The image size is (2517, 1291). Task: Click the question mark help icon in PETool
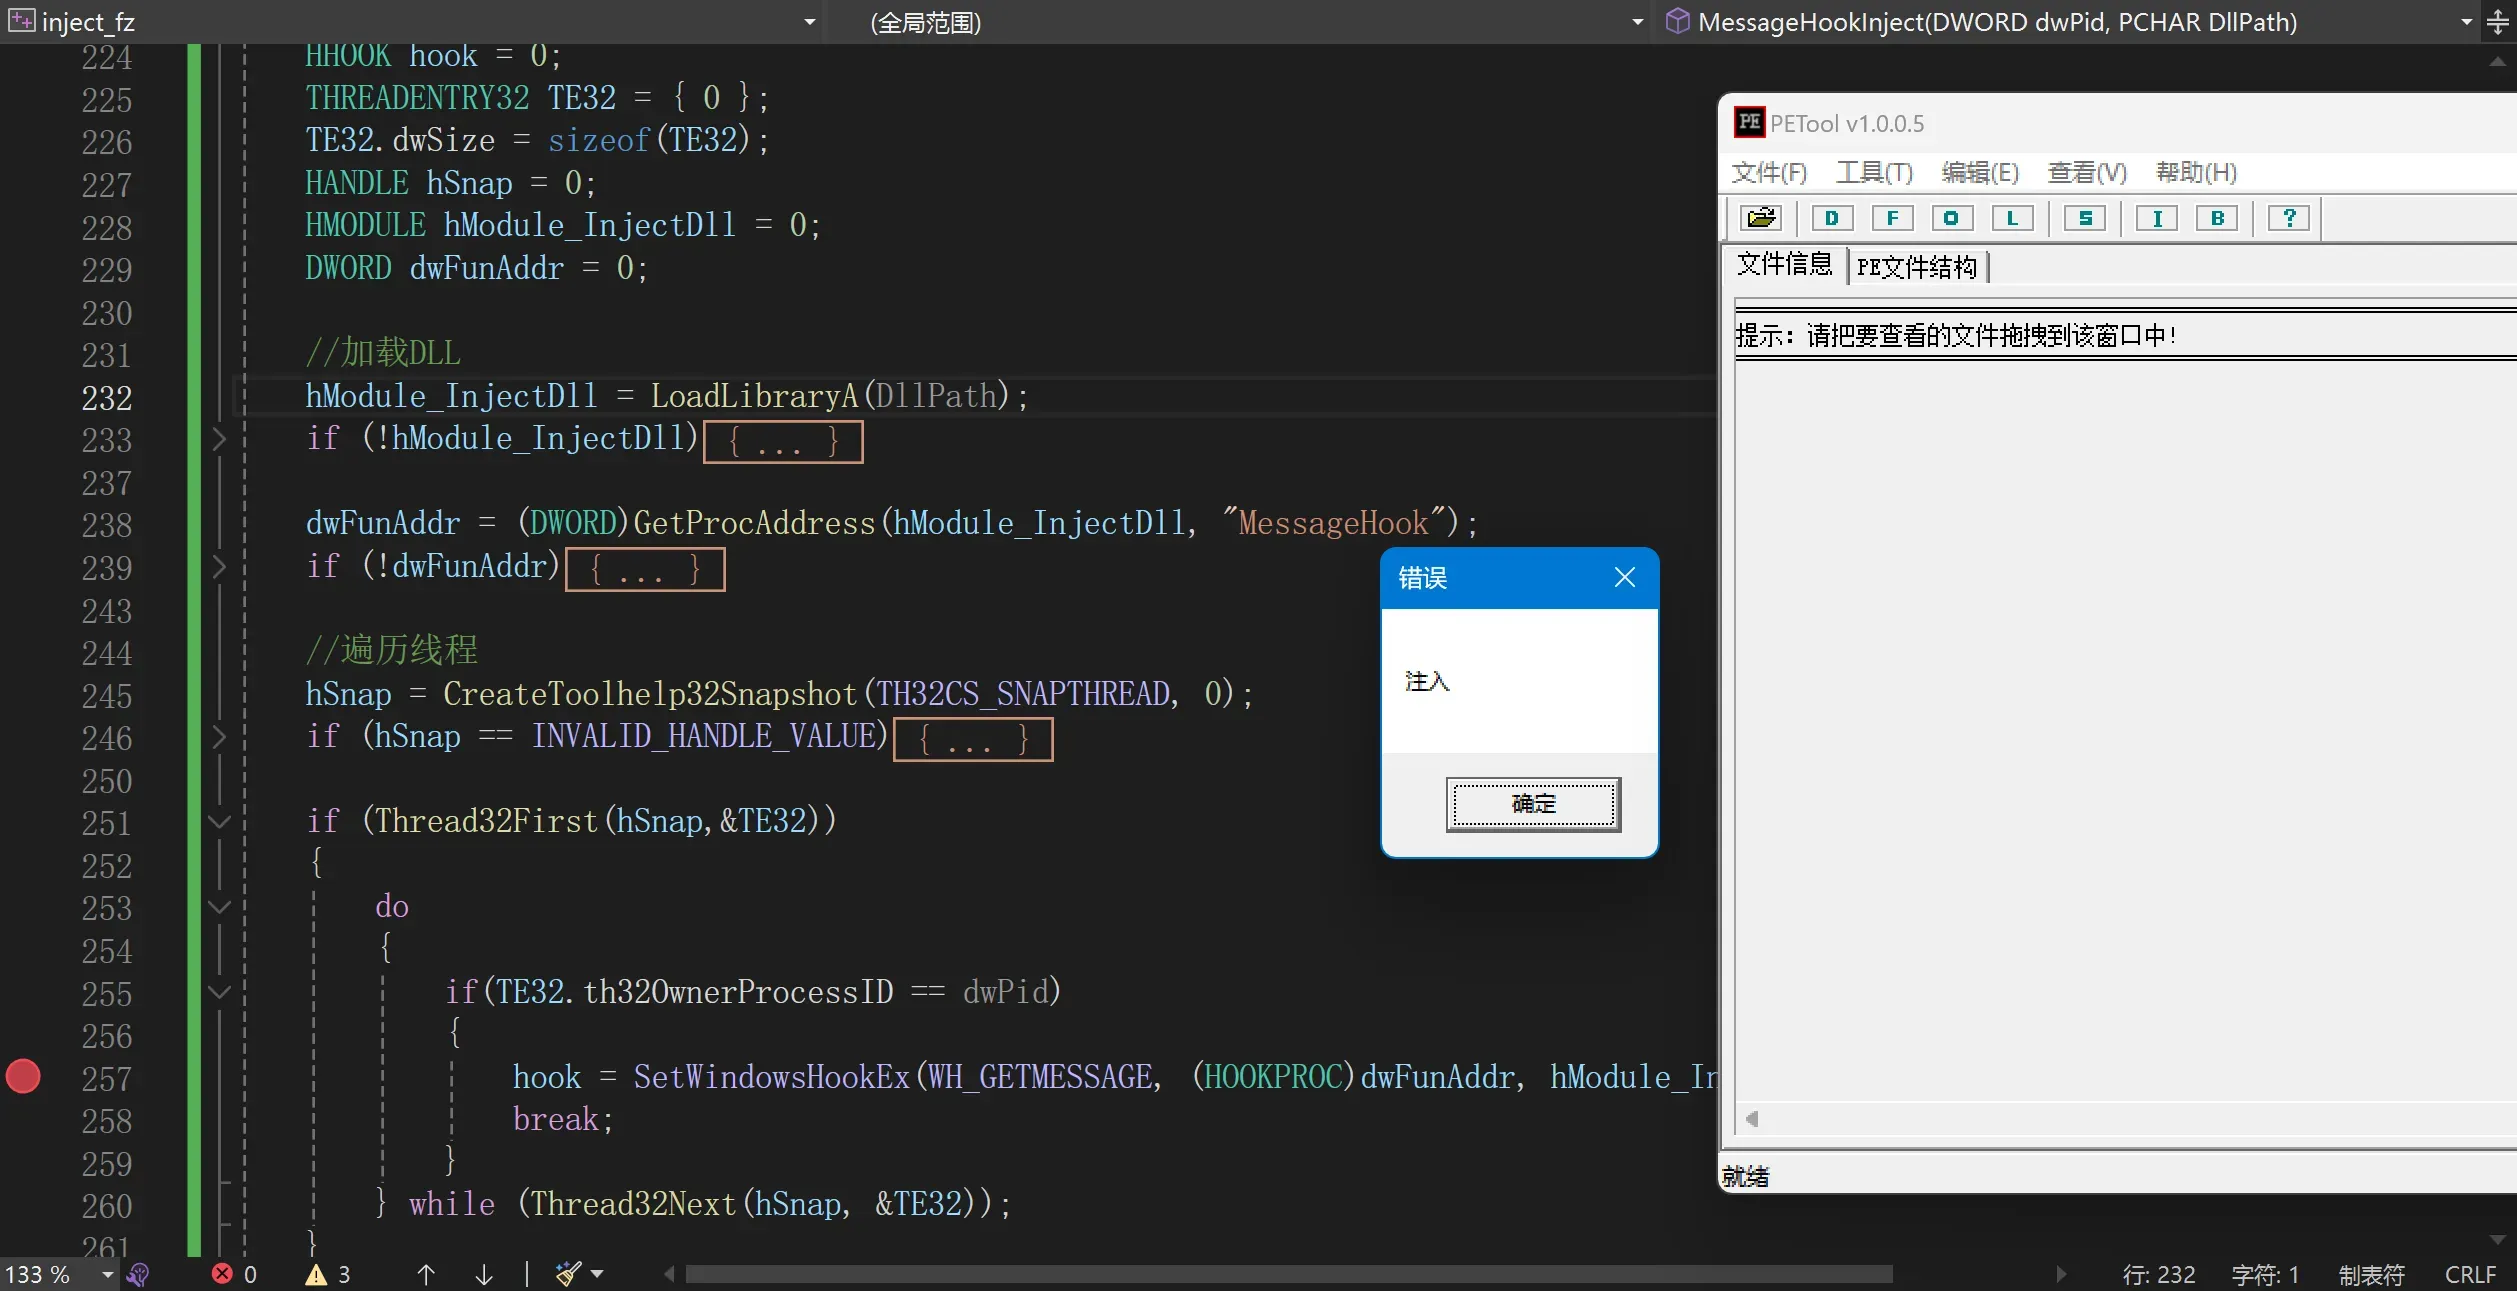[2288, 218]
